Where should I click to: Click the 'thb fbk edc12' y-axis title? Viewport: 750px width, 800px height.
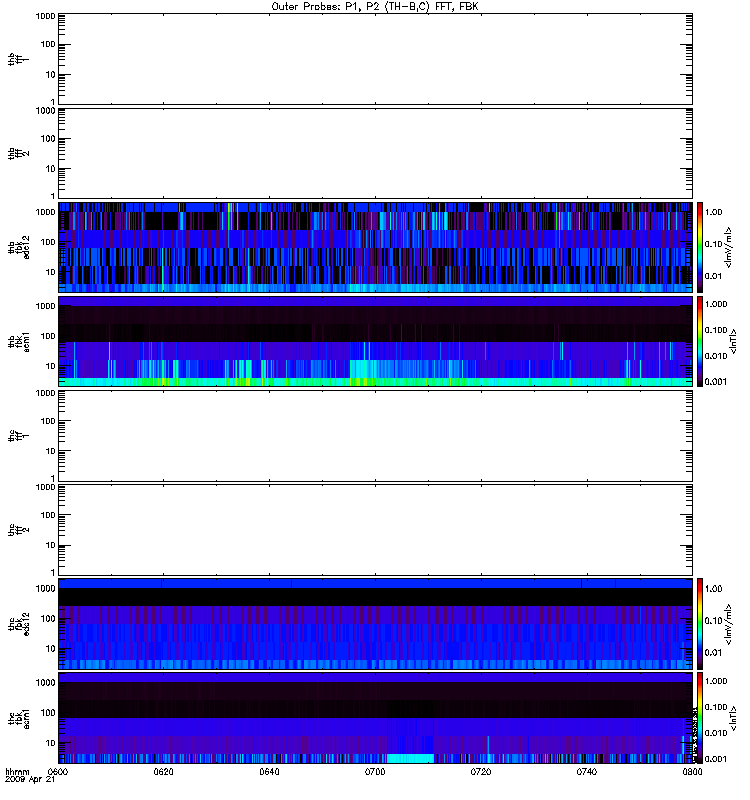click(18, 247)
